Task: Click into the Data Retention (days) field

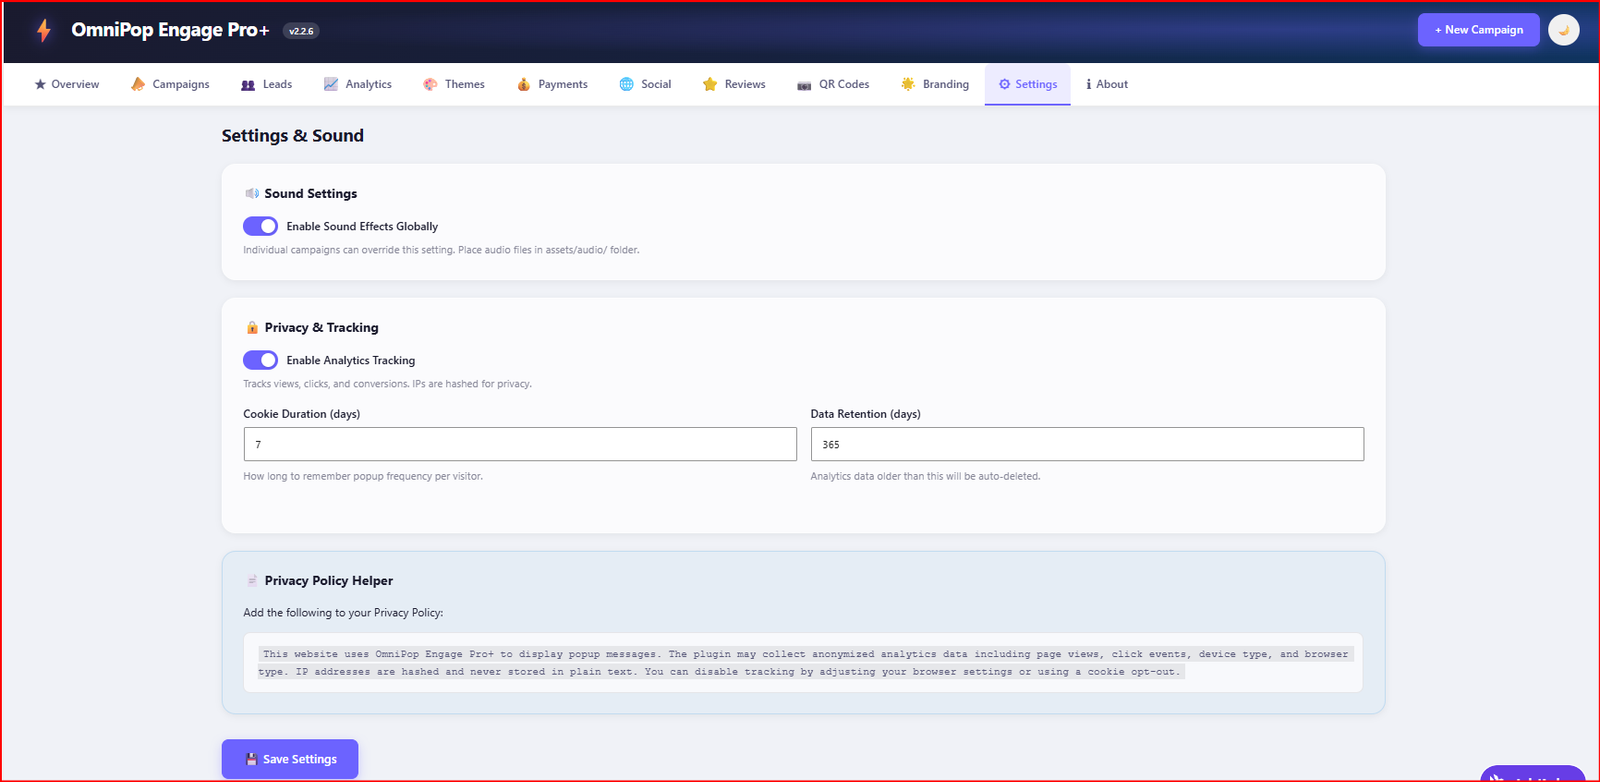Action: (1087, 444)
